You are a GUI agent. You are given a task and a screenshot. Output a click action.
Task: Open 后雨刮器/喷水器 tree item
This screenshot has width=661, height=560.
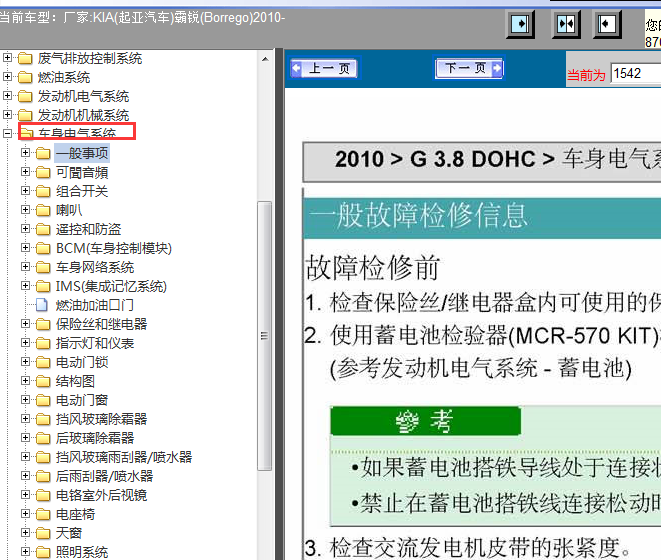click(x=105, y=476)
